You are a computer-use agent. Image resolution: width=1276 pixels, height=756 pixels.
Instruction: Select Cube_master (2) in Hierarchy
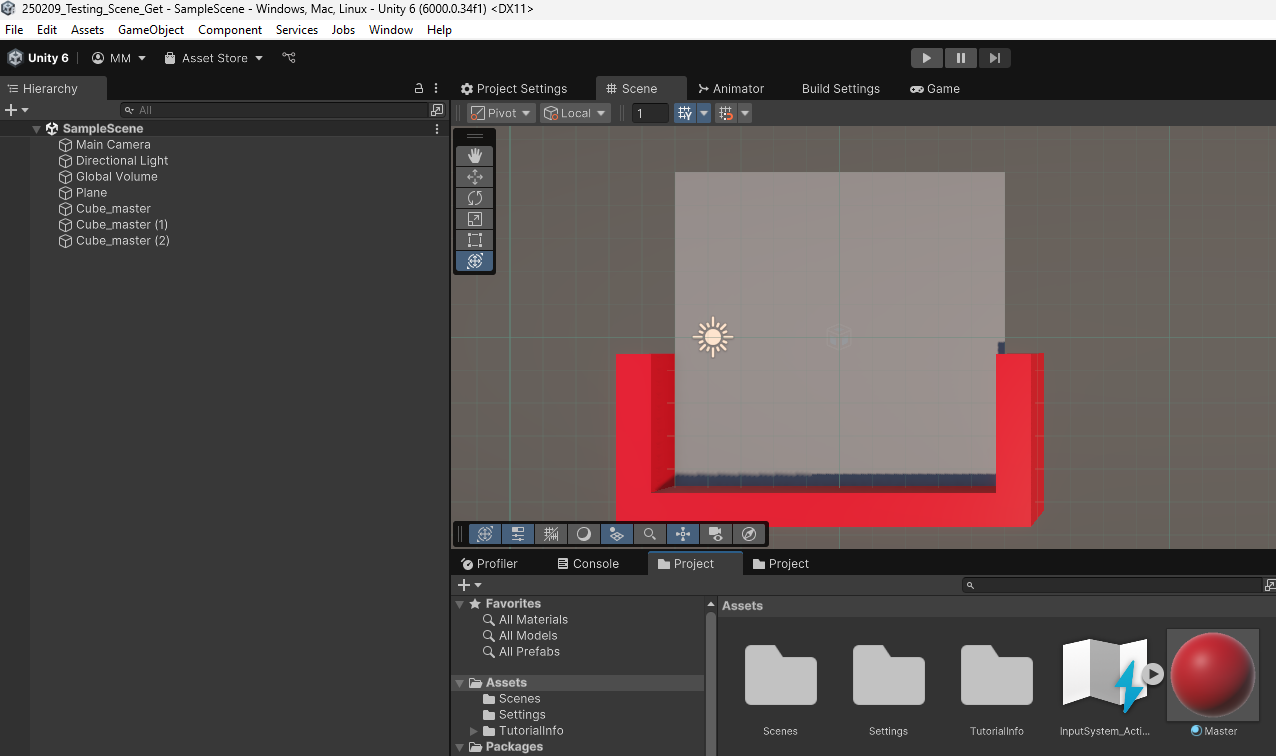click(123, 241)
